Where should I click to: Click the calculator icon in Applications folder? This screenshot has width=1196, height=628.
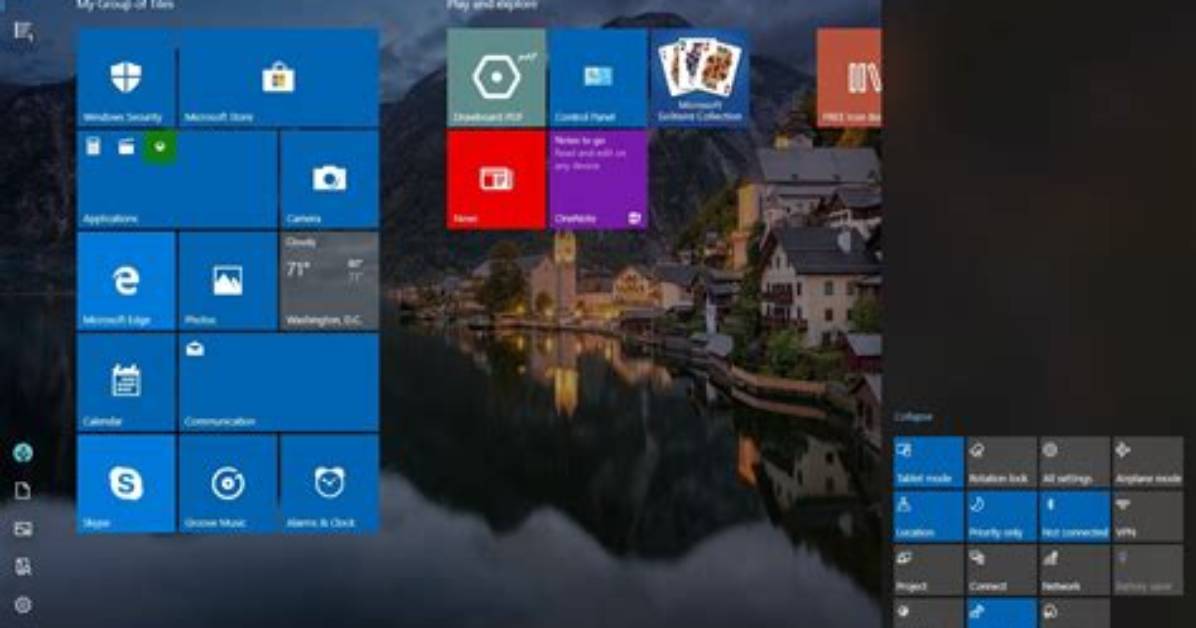93,147
